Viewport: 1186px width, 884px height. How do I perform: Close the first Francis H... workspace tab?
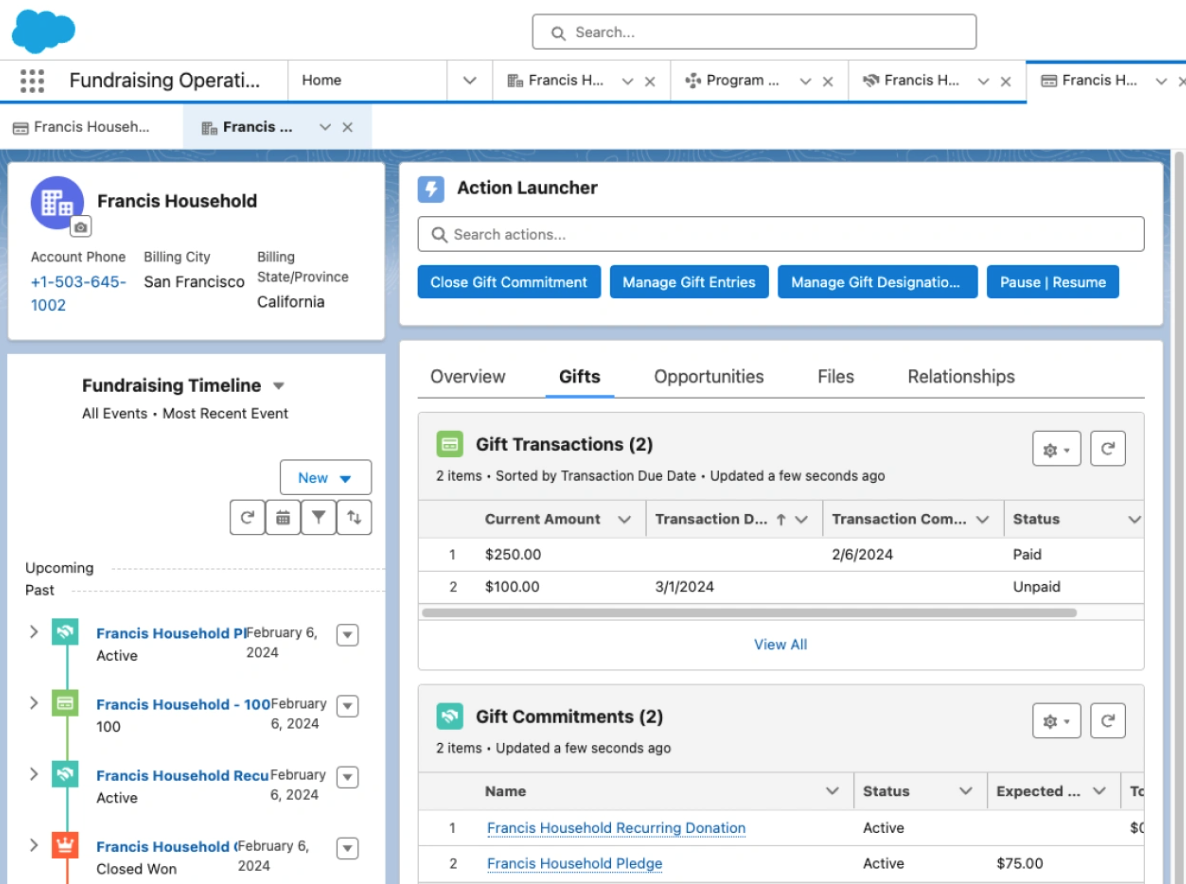click(650, 82)
